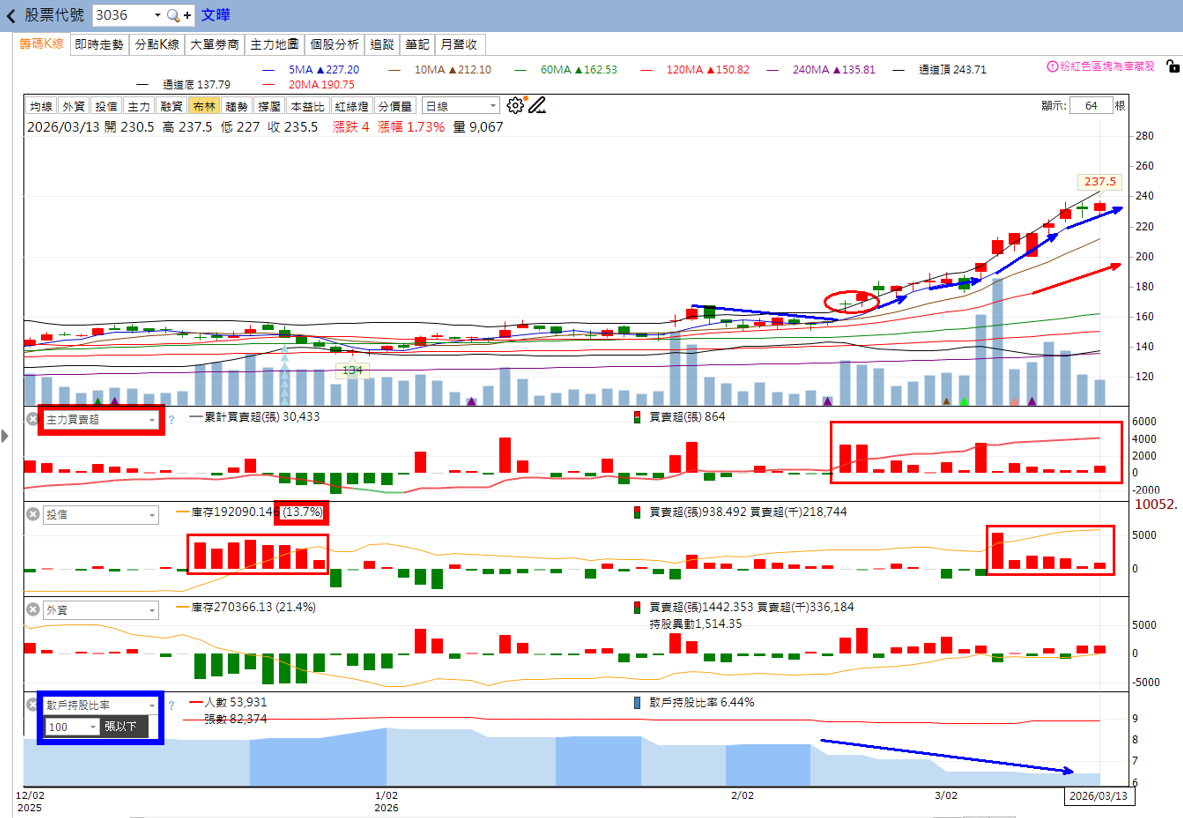The width and height of the screenshot is (1183, 818).
Task: Toggle the 均線 moving average overlay
Action: [x=40, y=106]
